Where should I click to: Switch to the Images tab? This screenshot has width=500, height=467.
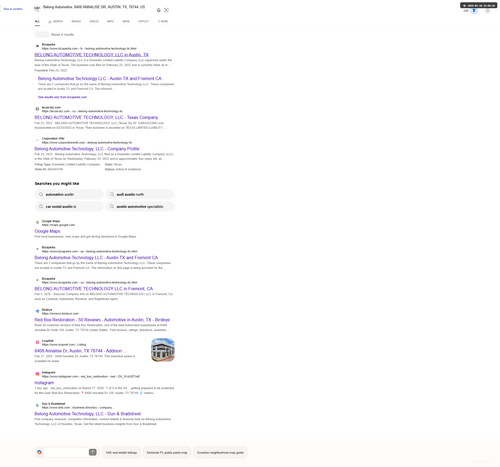pyautogui.click(x=76, y=21)
